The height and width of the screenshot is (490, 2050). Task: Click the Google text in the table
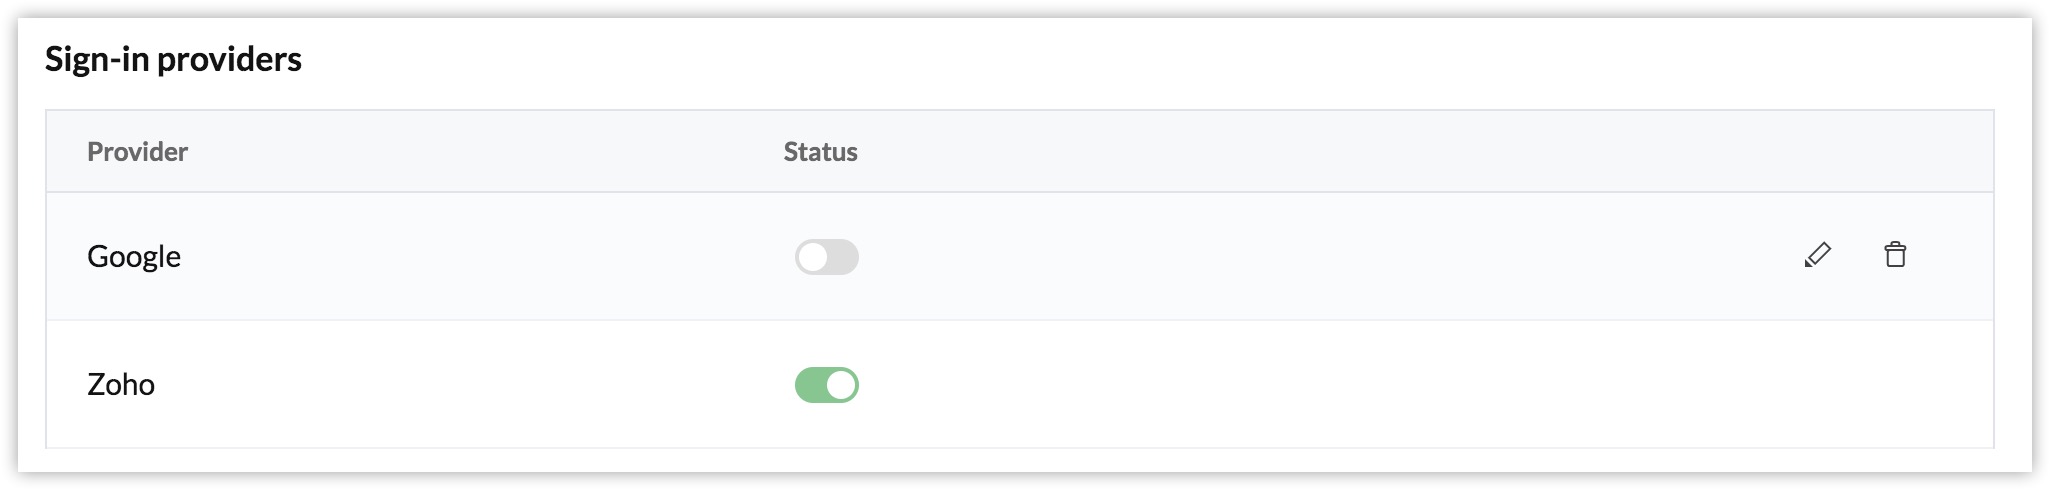134,257
